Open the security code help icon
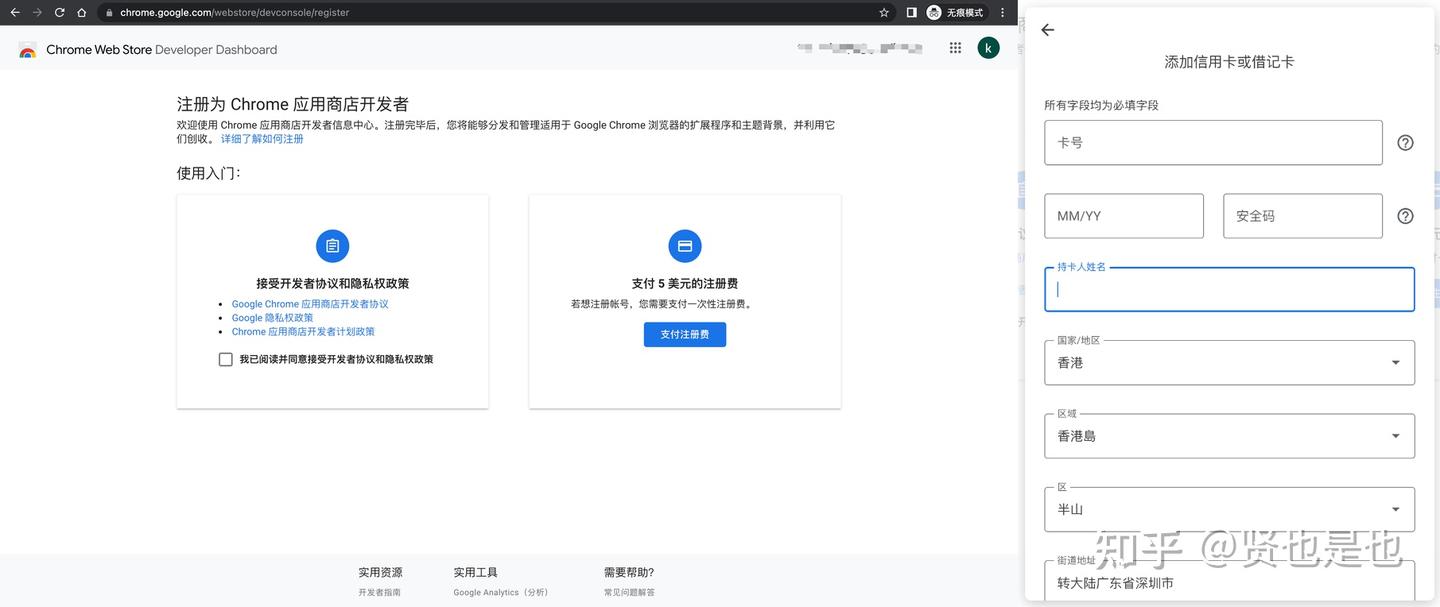This screenshot has height=607, width=1440. point(1405,215)
